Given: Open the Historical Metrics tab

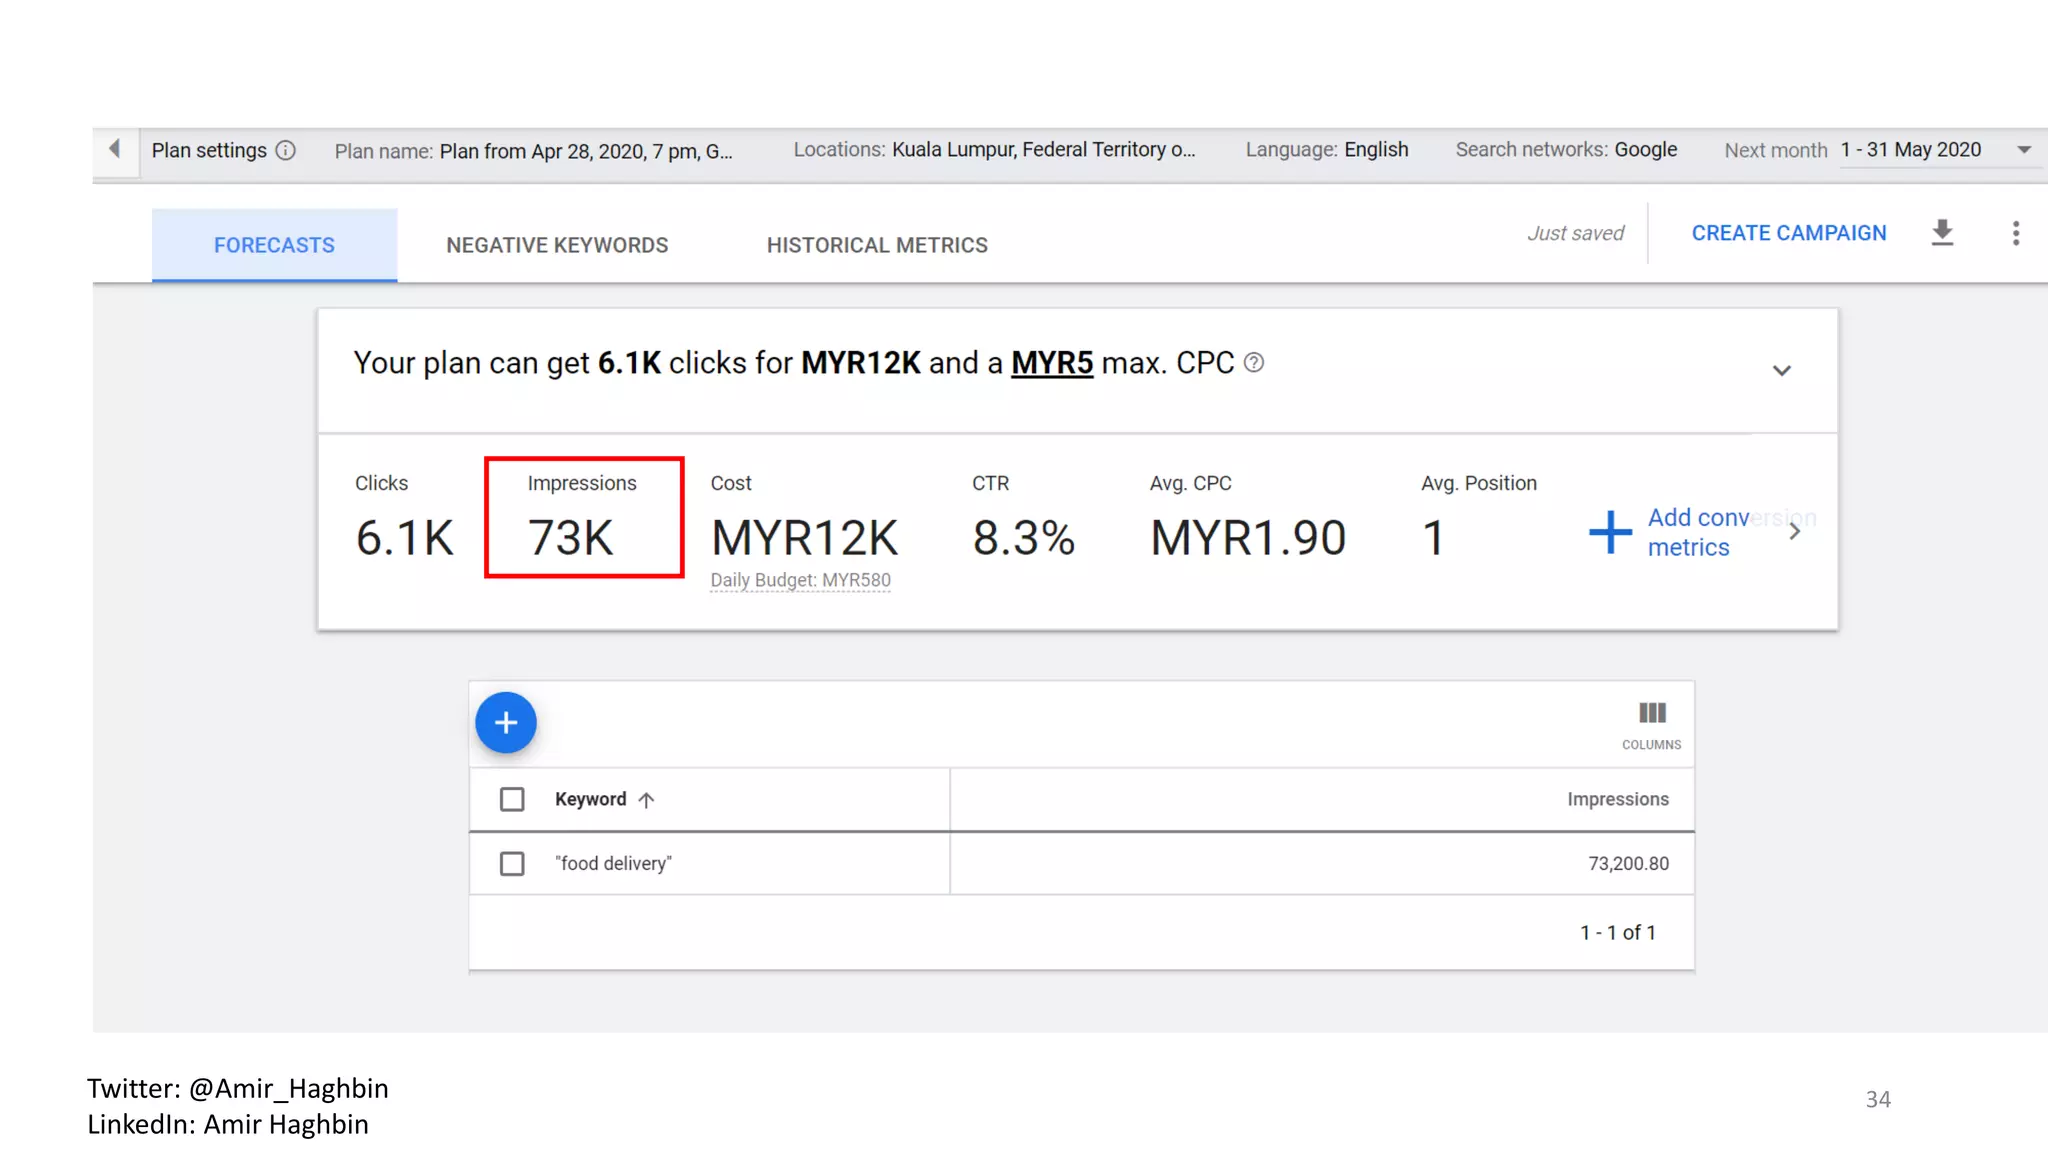Looking at the screenshot, I should (877, 245).
